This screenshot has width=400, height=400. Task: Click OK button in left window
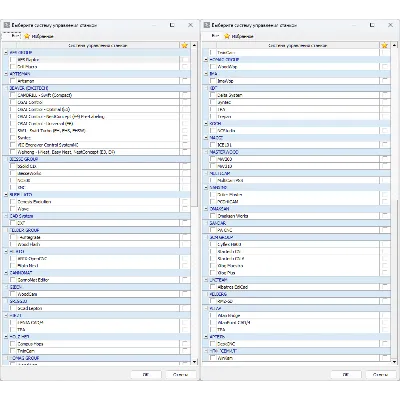tap(146, 375)
